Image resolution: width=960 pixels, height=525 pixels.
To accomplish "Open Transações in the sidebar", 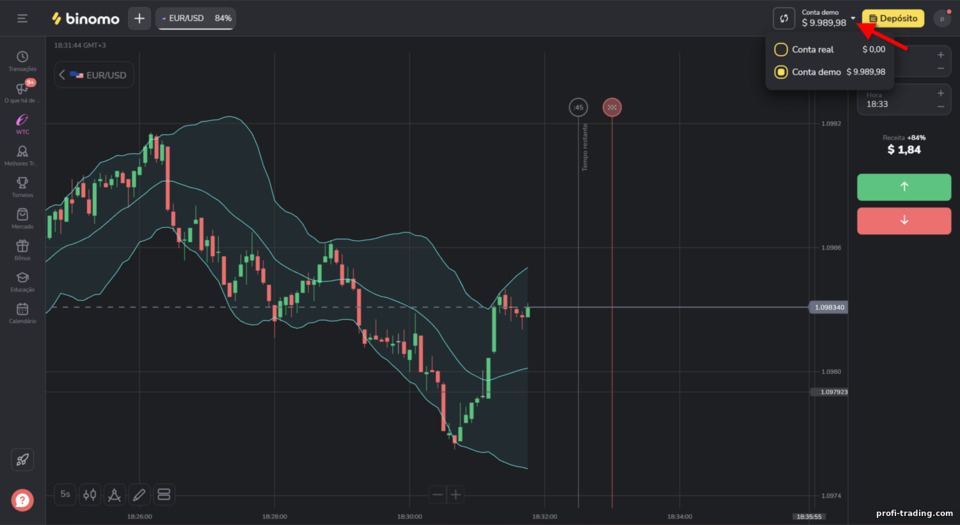I will click(x=22, y=61).
